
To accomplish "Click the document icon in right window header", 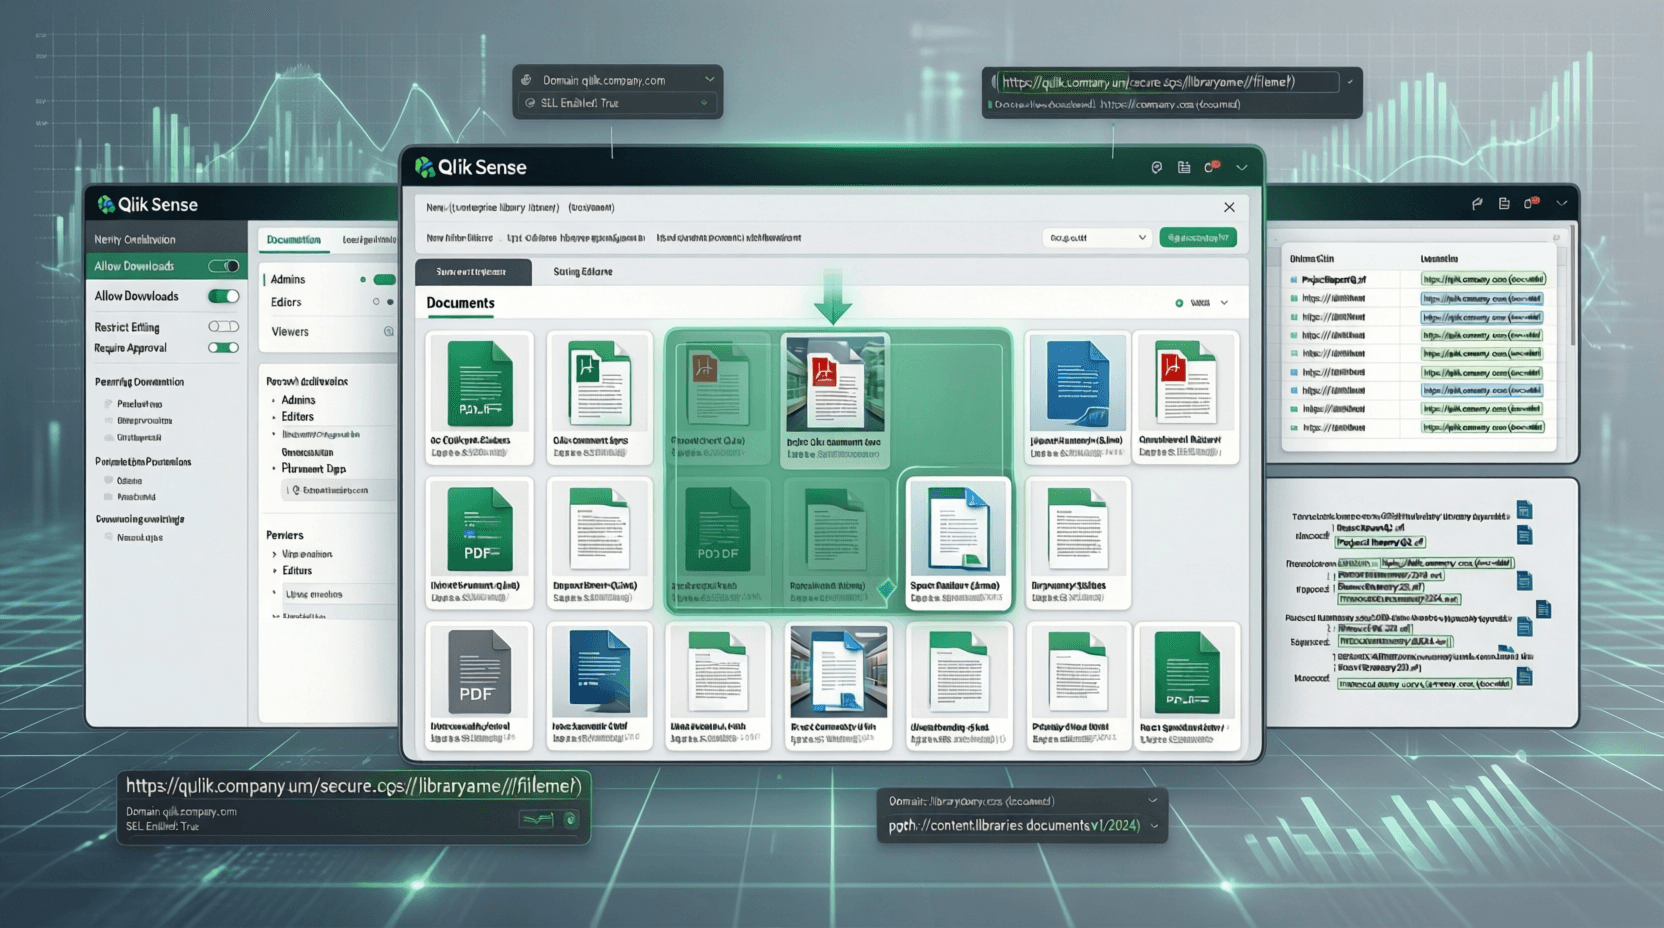I will pyautogui.click(x=1504, y=204).
